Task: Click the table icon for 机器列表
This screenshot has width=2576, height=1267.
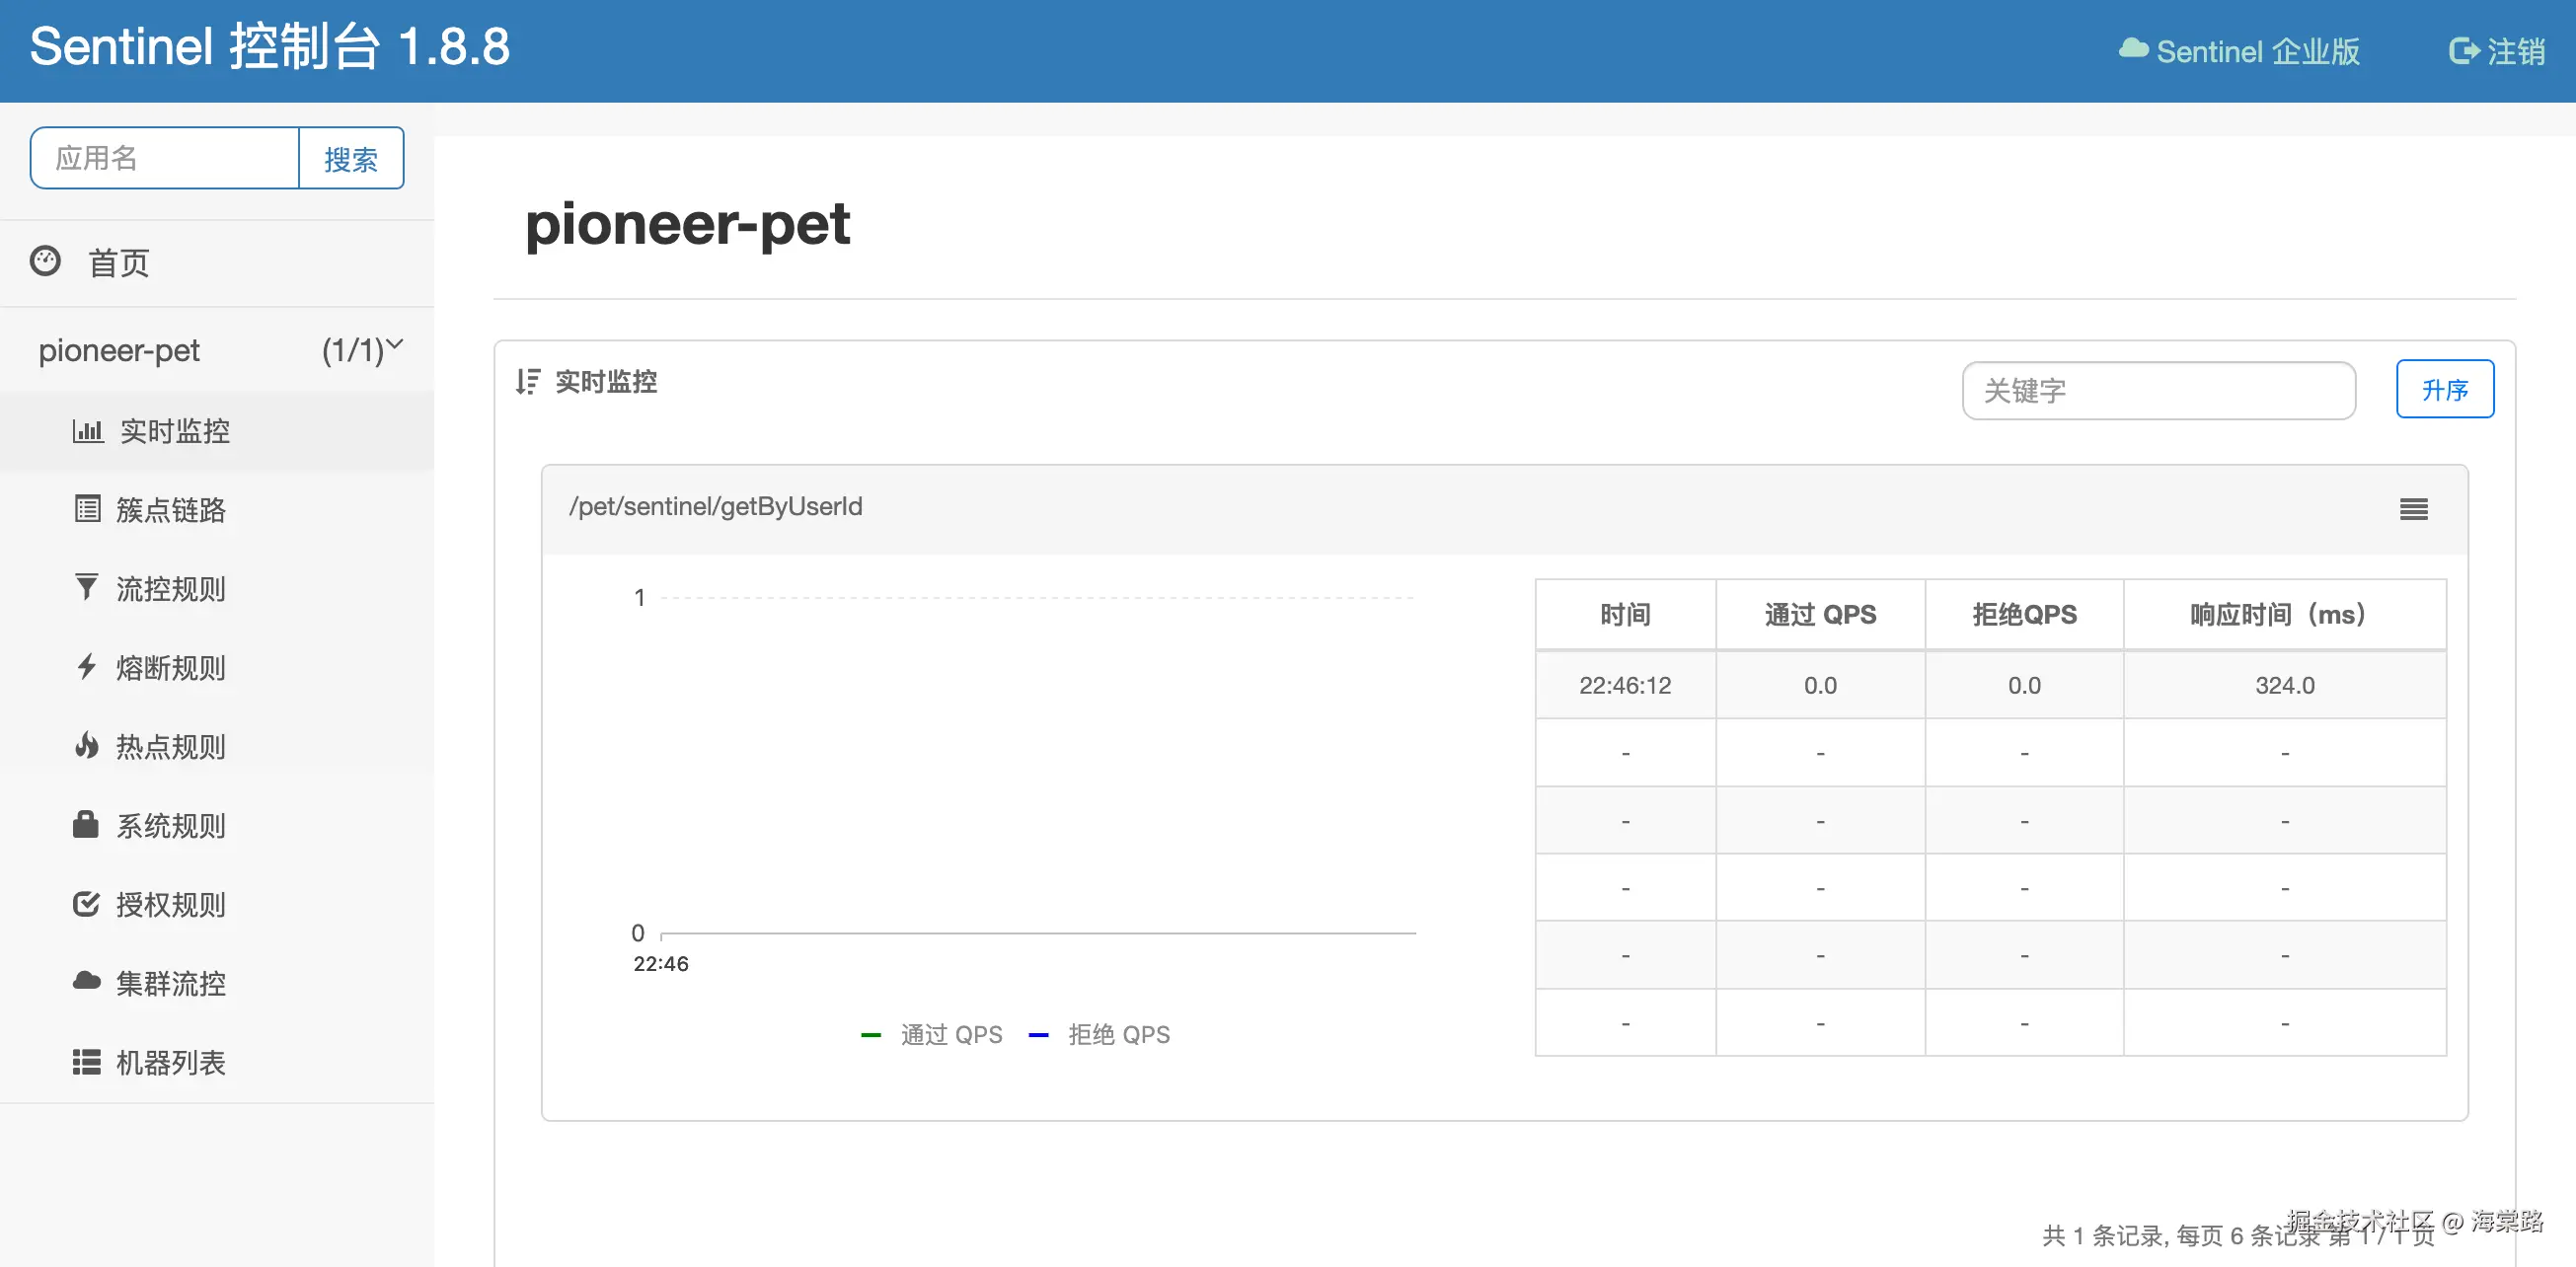Action: [87, 1061]
